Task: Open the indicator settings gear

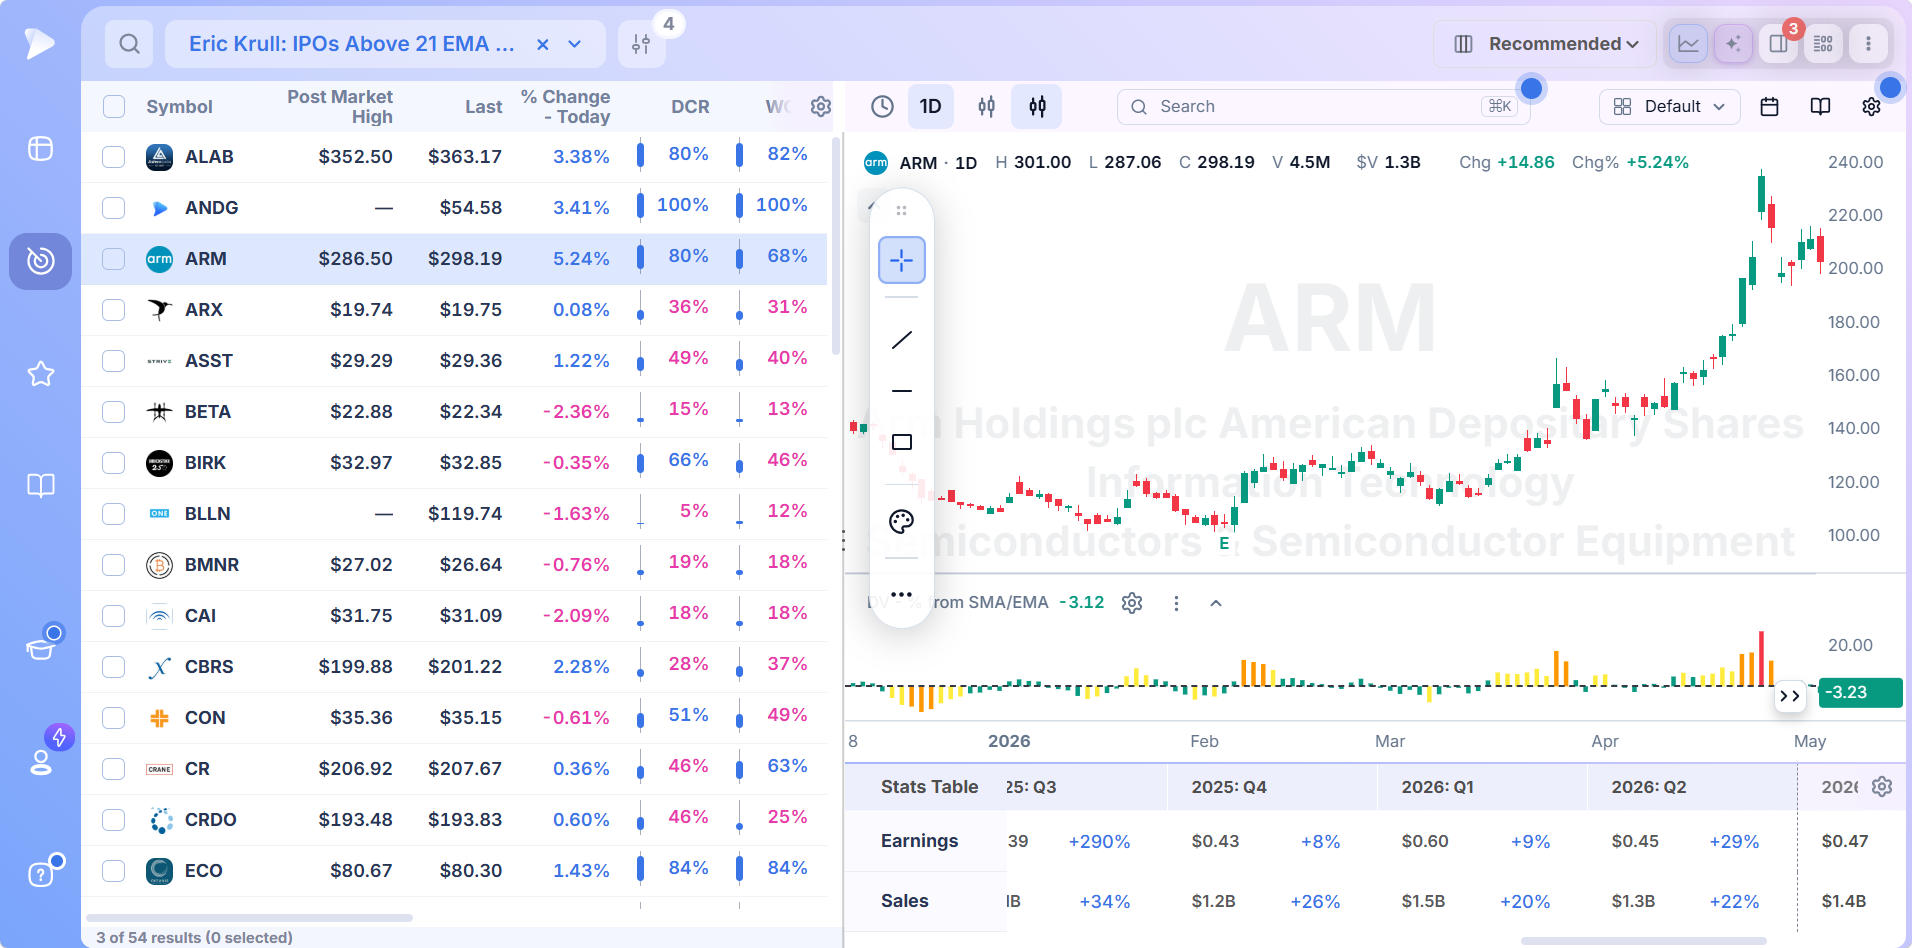Action: pos(1132,603)
